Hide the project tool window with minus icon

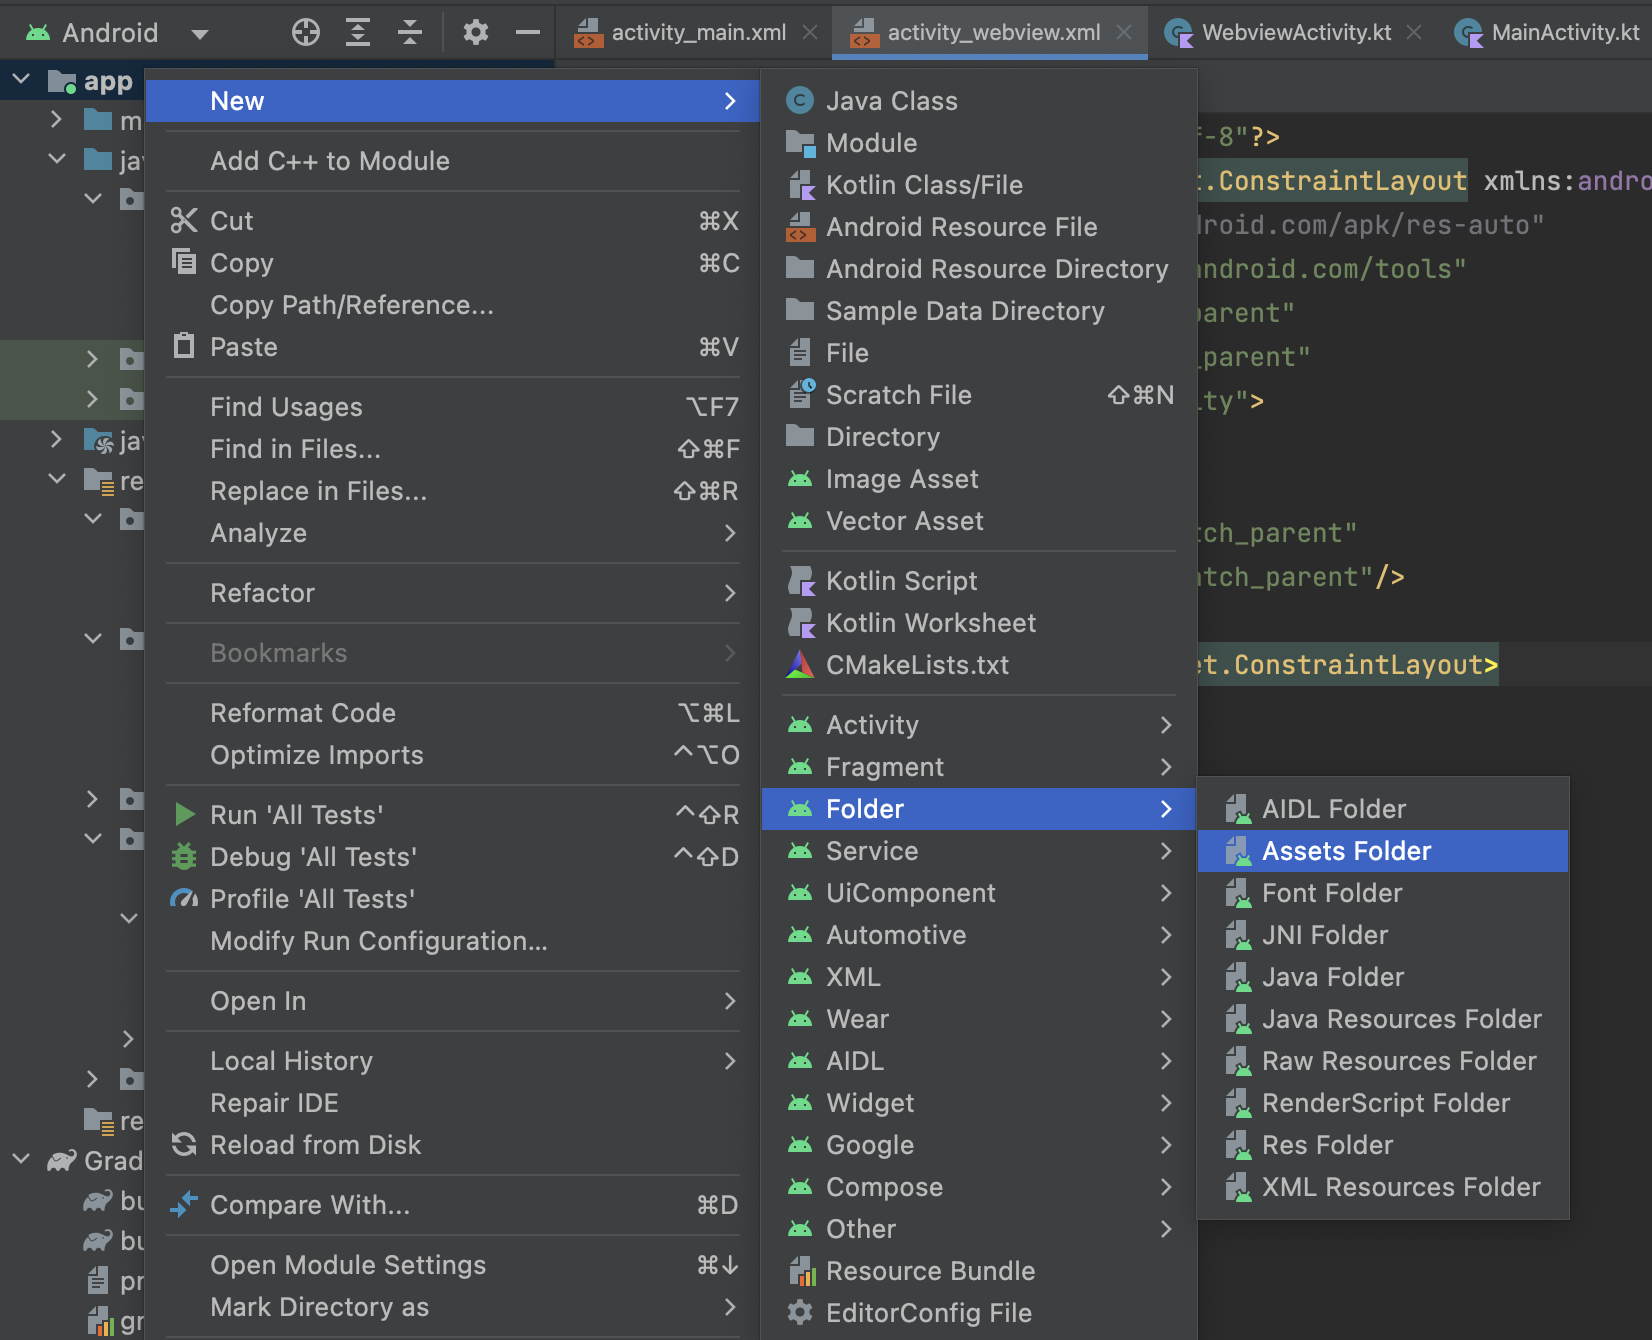click(x=528, y=33)
